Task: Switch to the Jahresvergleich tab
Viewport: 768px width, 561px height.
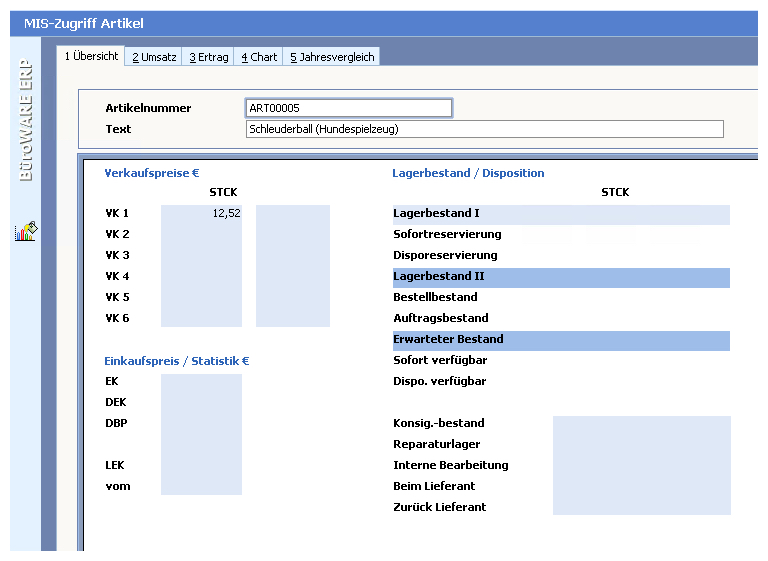Action: coord(332,57)
